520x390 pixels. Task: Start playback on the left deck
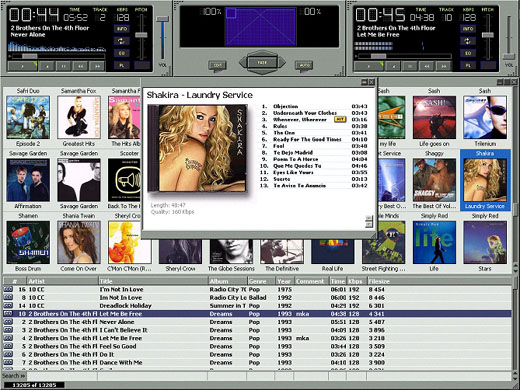(23, 66)
